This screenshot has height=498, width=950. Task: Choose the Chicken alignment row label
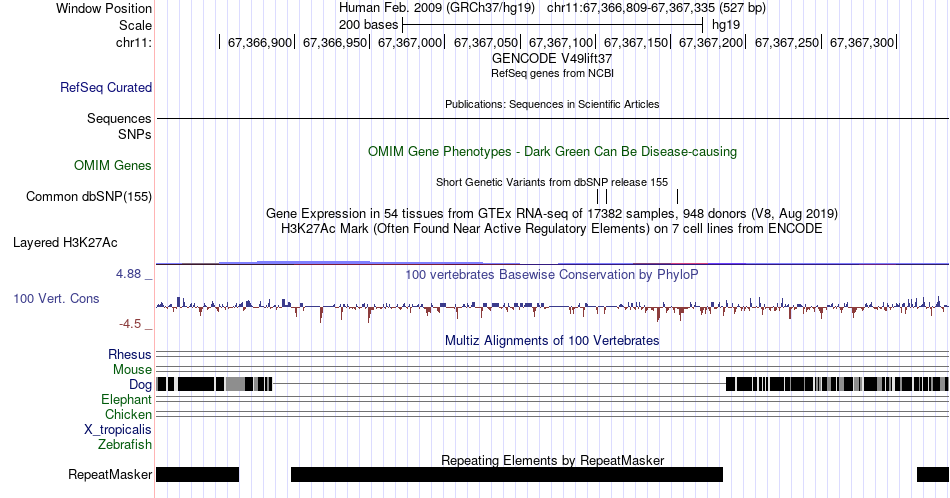point(128,414)
